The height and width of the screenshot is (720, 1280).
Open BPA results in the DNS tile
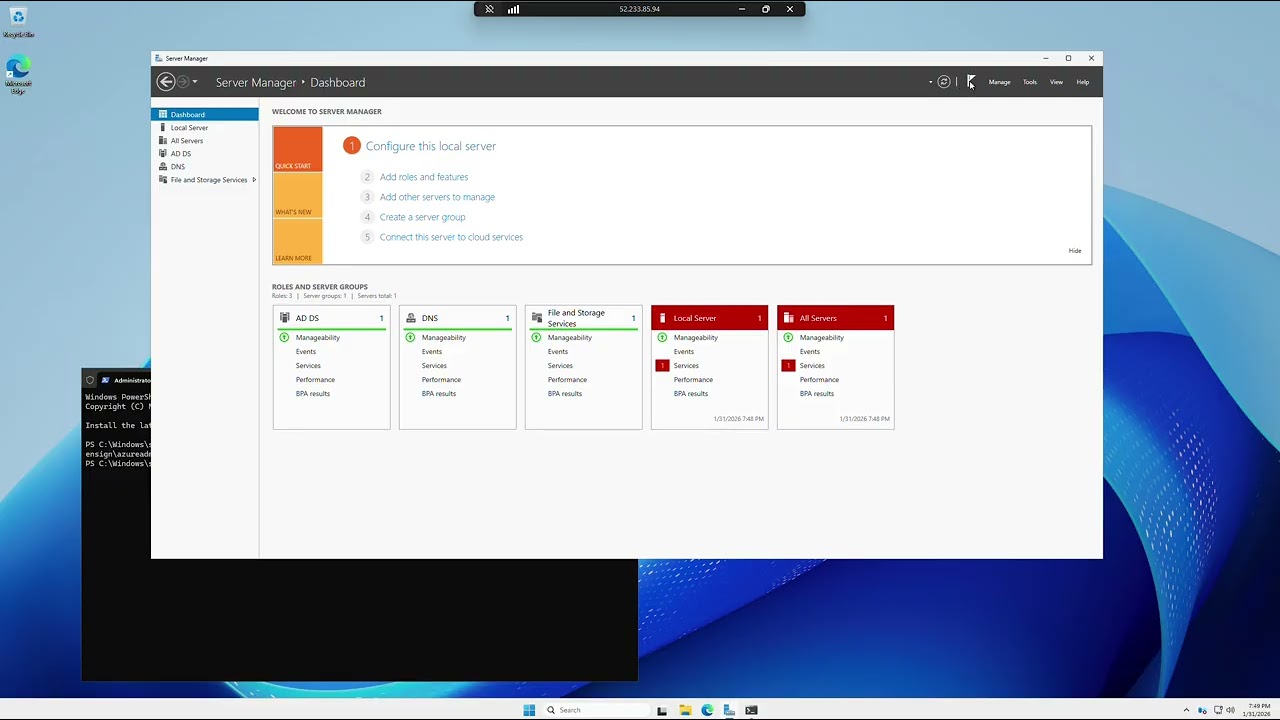(439, 393)
